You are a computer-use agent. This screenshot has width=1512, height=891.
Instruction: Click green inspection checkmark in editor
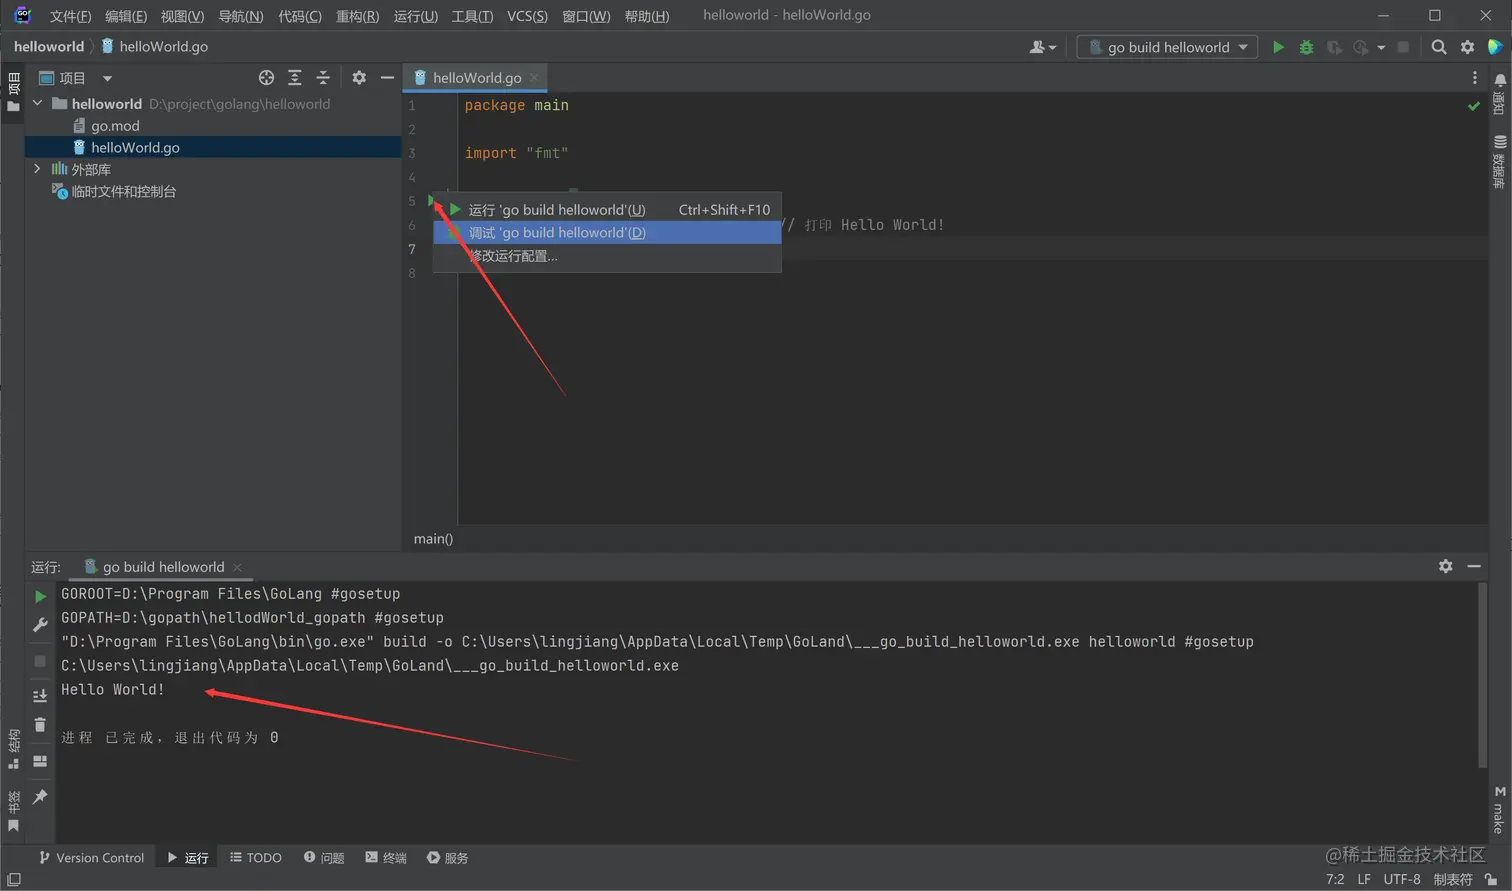pyautogui.click(x=1474, y=105)
